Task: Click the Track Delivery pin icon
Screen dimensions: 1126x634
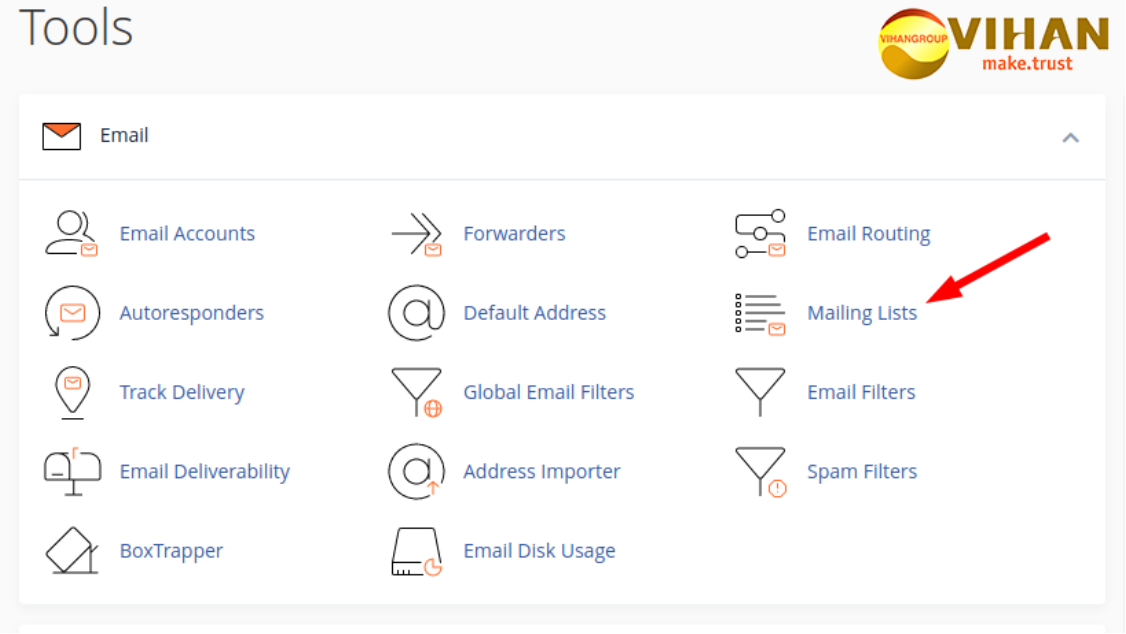Action: (71, 392)
